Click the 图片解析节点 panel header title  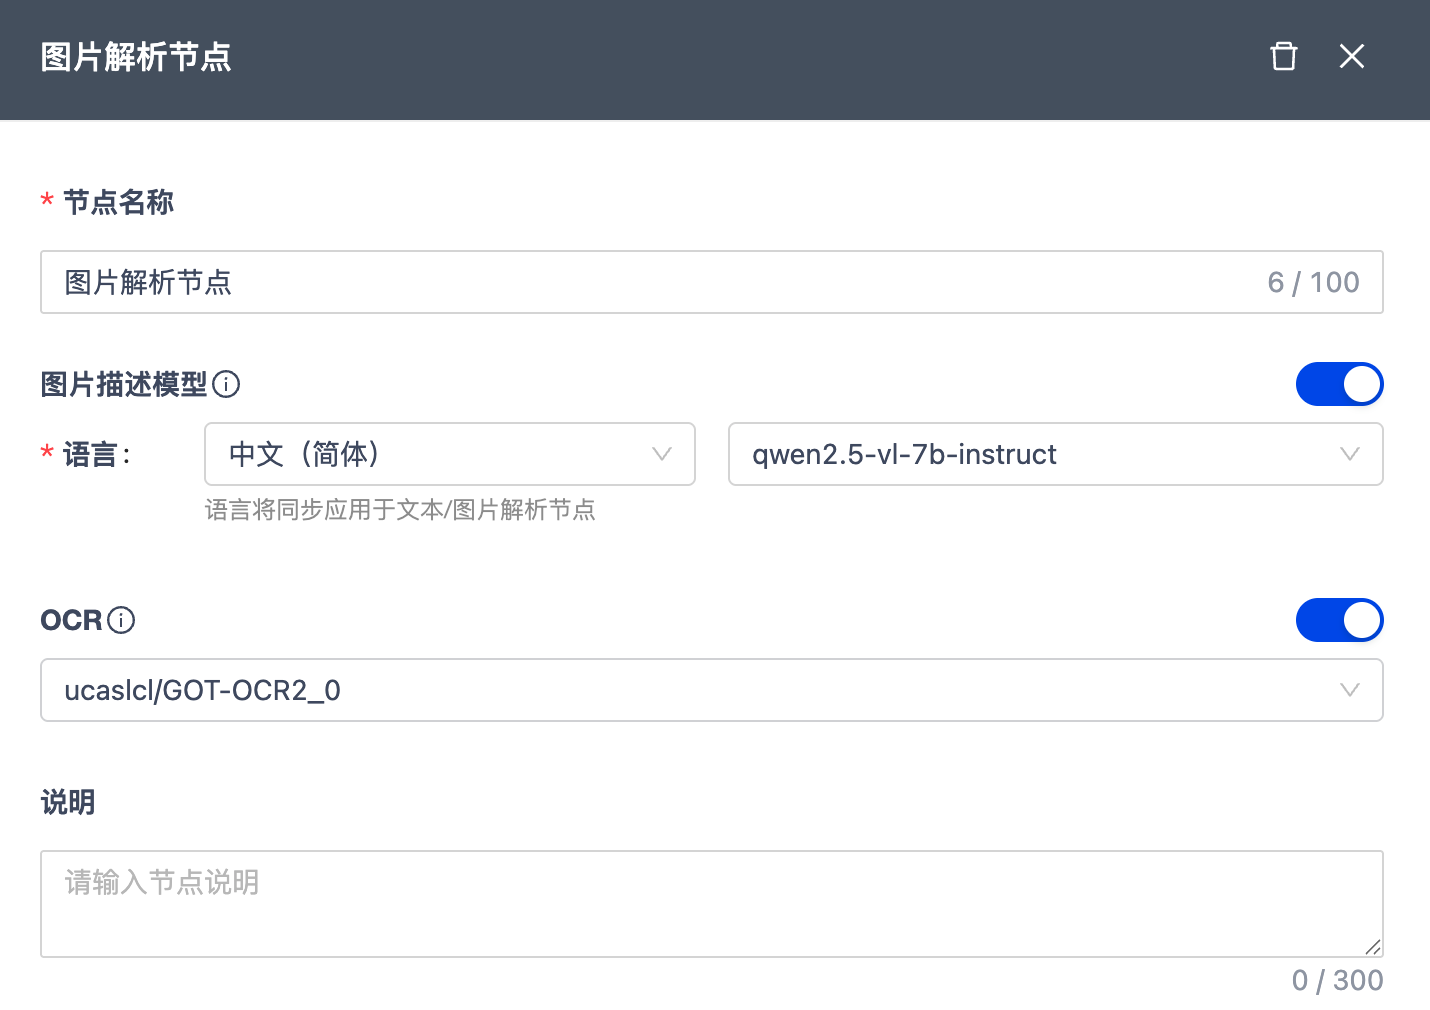click(x=136, y=57)
